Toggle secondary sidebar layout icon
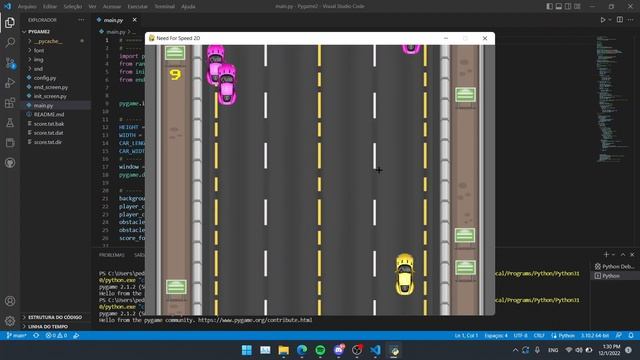Viewport: 640px width, 360px height. 568,6
